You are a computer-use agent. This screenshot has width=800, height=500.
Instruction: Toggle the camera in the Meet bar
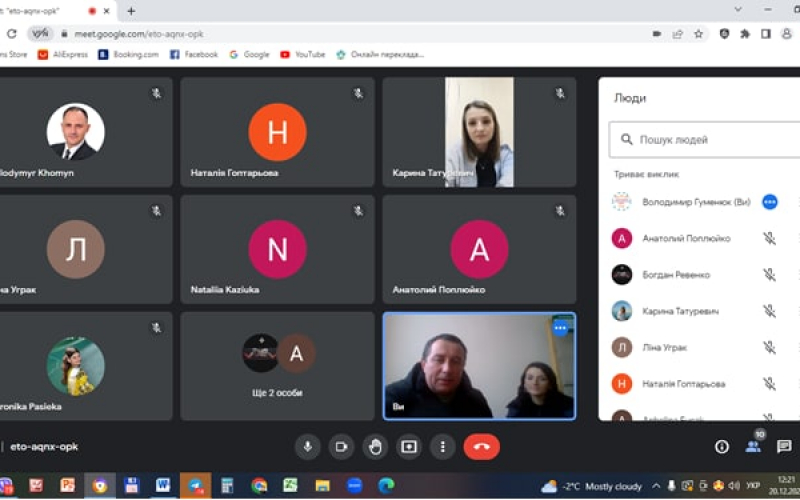pos(341,447)
